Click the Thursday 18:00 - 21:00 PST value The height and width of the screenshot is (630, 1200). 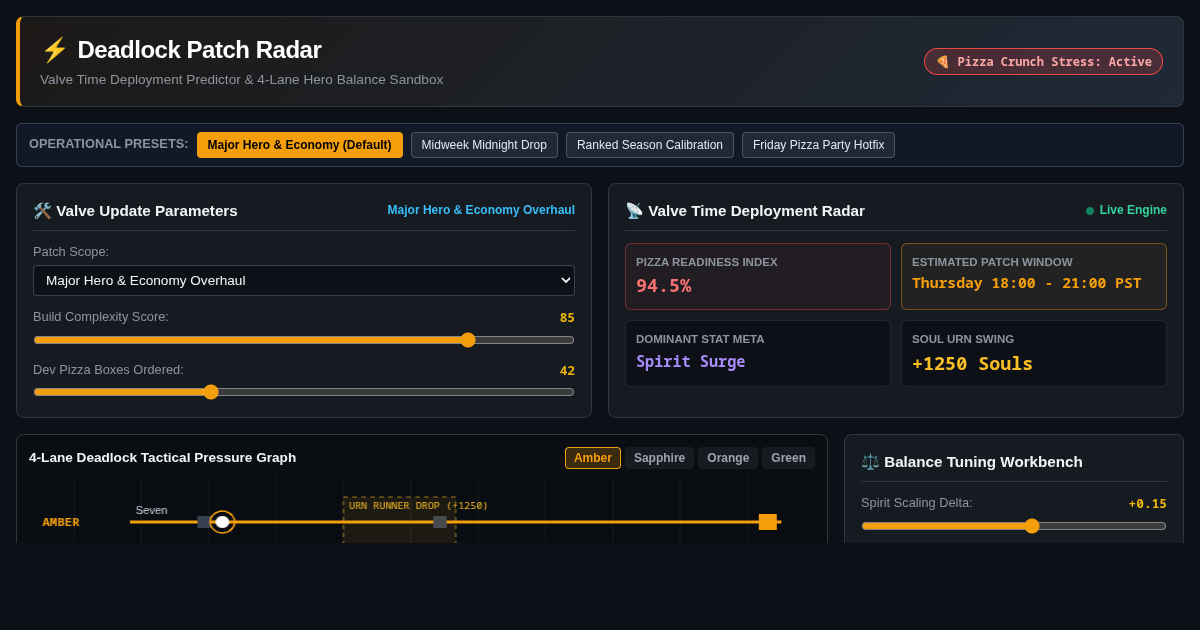(x=1027, y=283)
